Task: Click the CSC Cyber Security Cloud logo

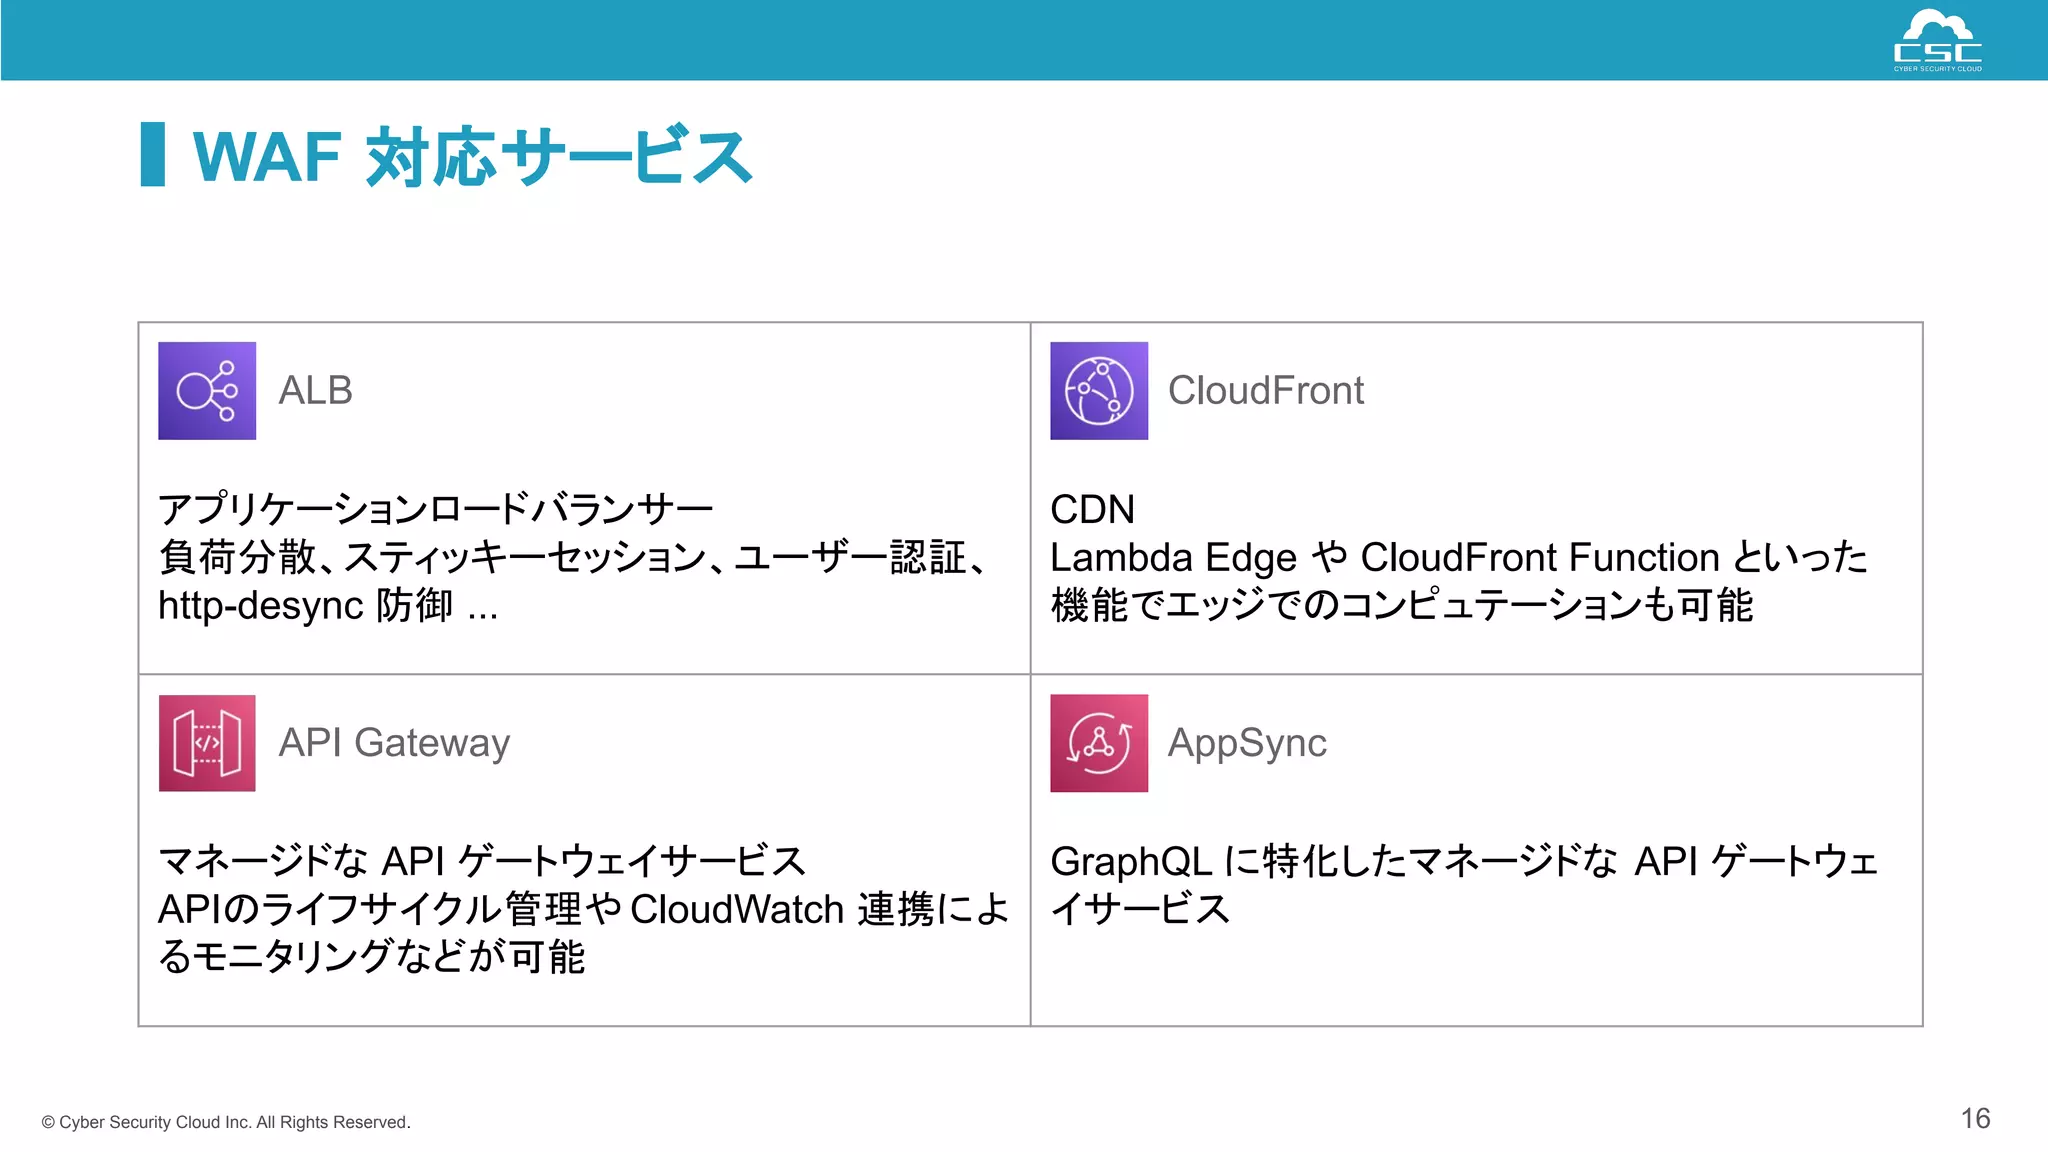Action: tap(1937, 40)
